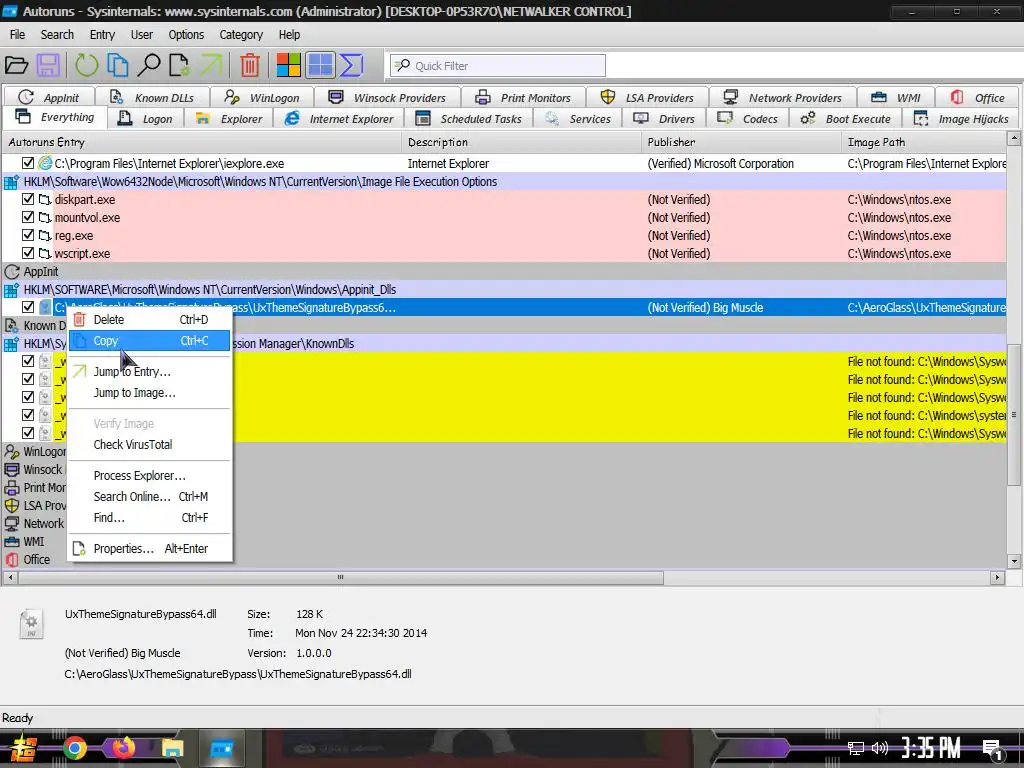This screenshot has height=768, width=1024.
Task: Open Properties from the context menu
Action: [x=150, y=549]
